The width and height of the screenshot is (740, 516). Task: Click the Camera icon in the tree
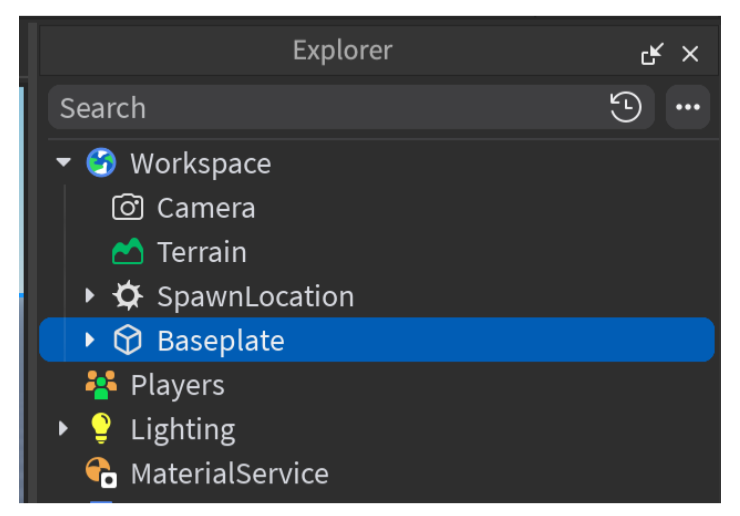click(x=127, y=208)
